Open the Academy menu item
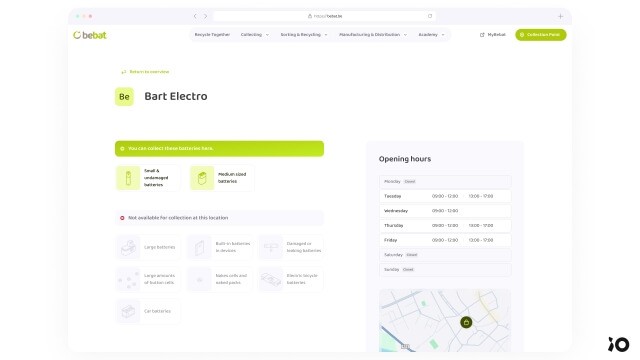 (x=428, y=35)
